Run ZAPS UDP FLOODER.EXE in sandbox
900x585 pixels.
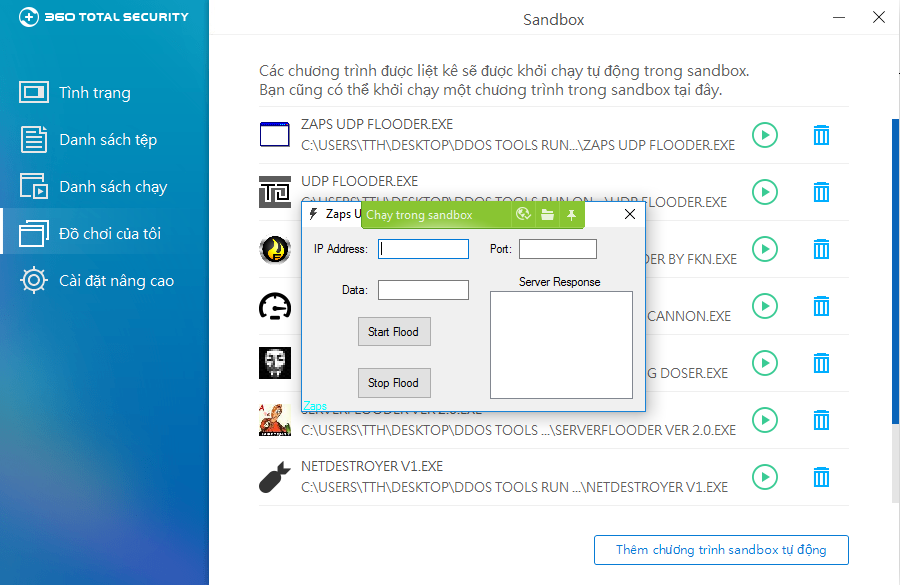[765, 135]
